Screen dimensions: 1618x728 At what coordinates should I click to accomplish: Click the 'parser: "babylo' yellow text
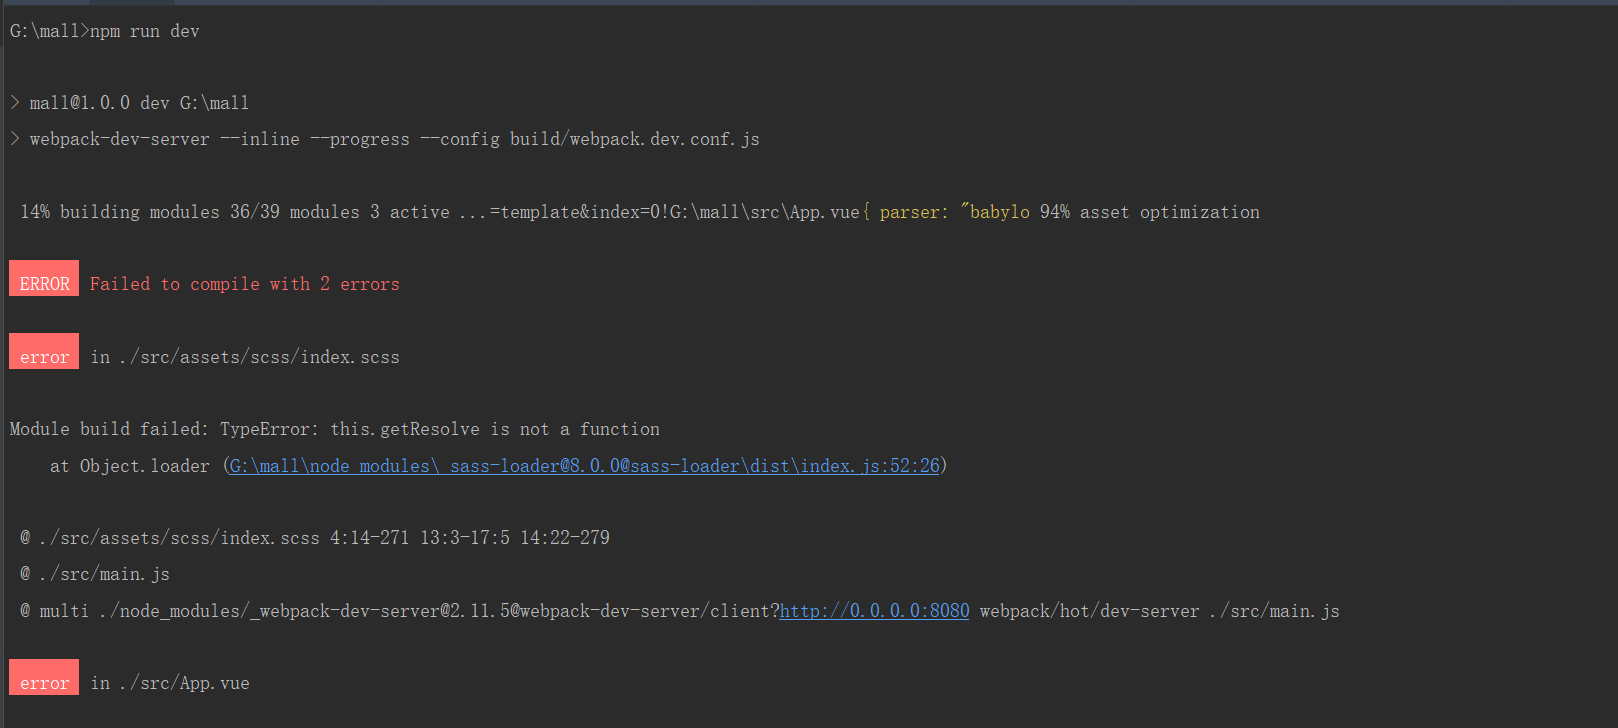[x=955, y=212]
